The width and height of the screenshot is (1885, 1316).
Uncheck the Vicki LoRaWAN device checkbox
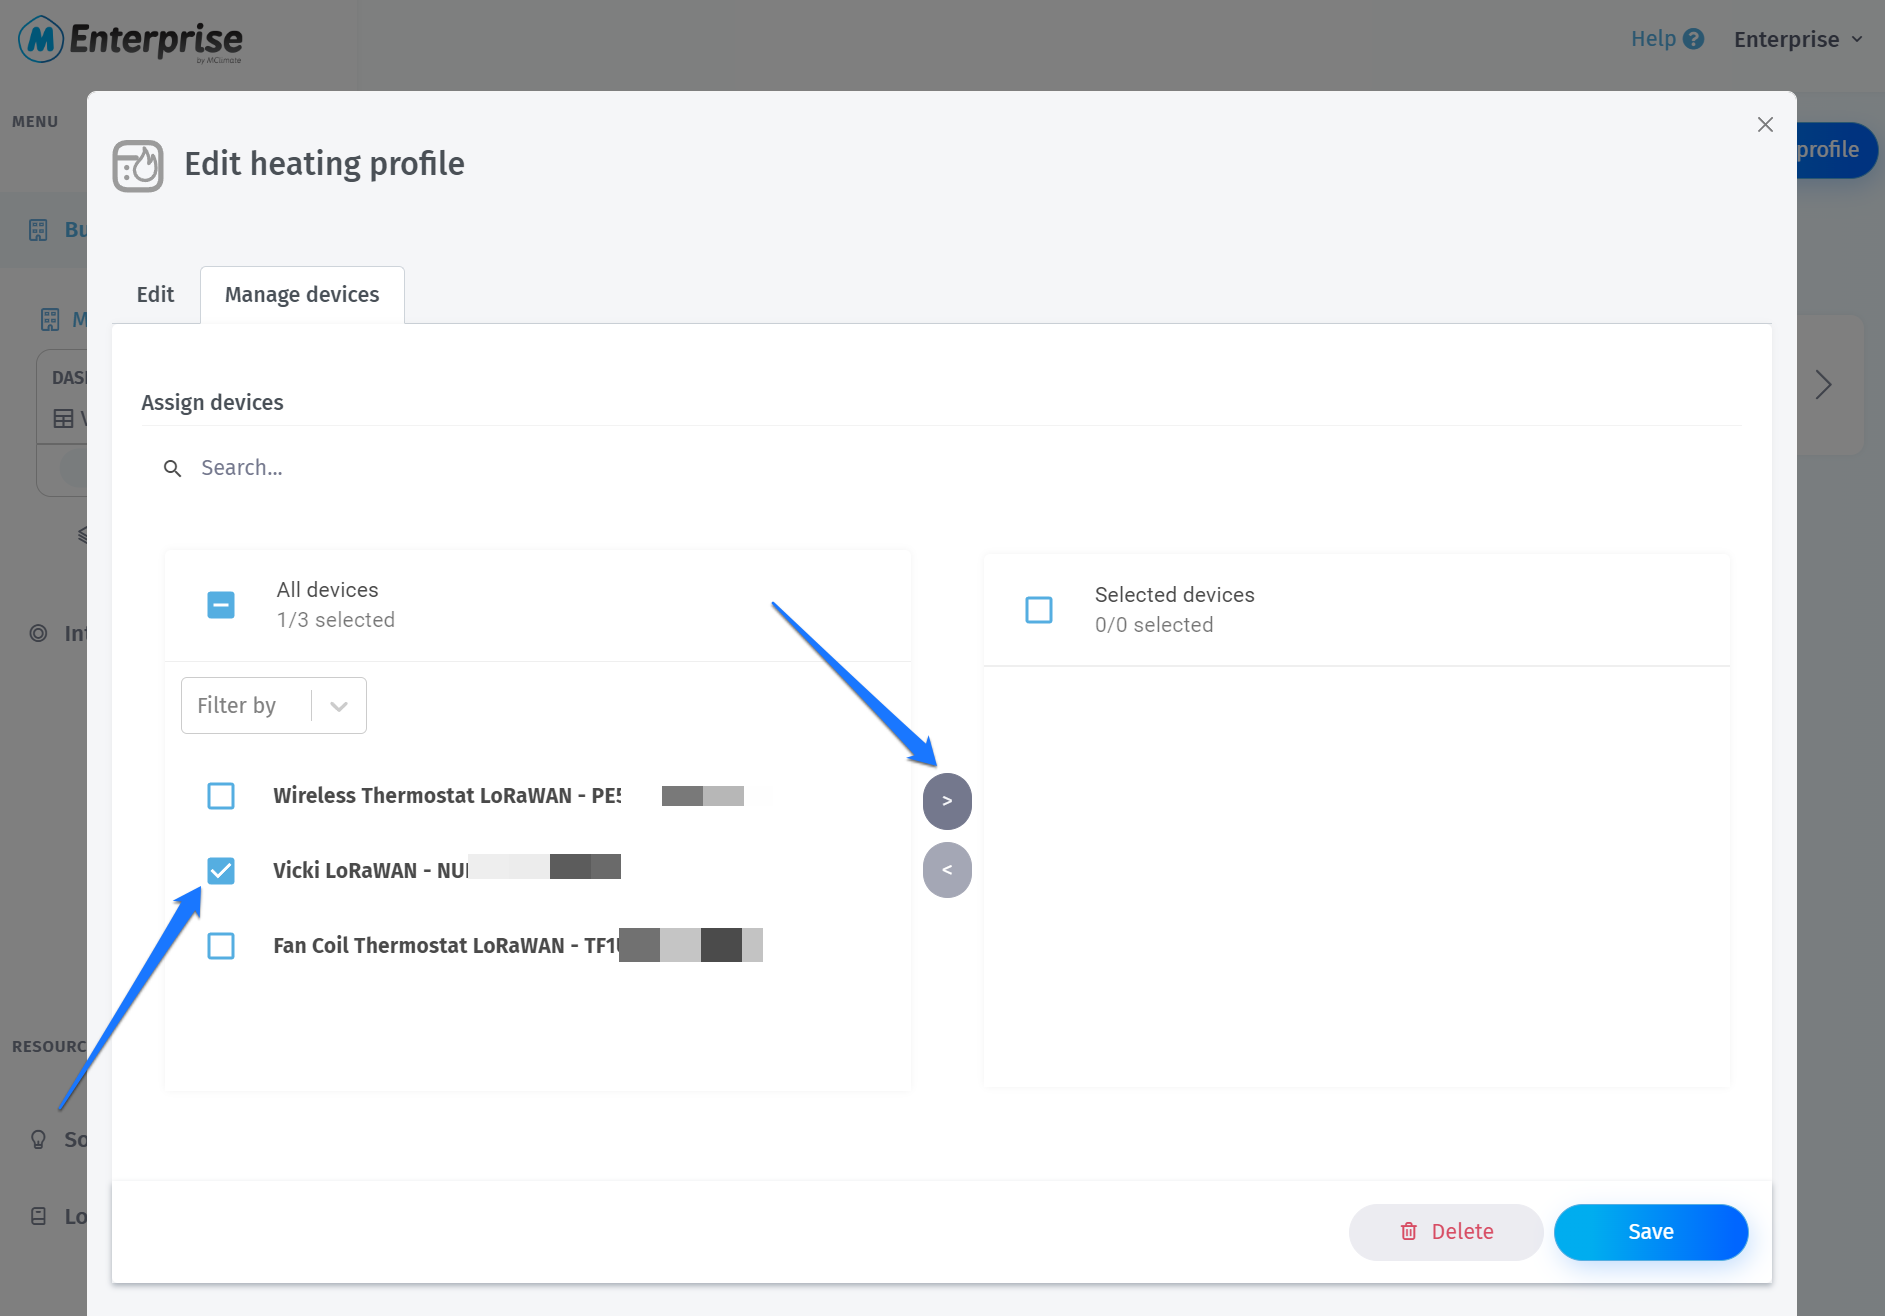click(x=221, y=870)
